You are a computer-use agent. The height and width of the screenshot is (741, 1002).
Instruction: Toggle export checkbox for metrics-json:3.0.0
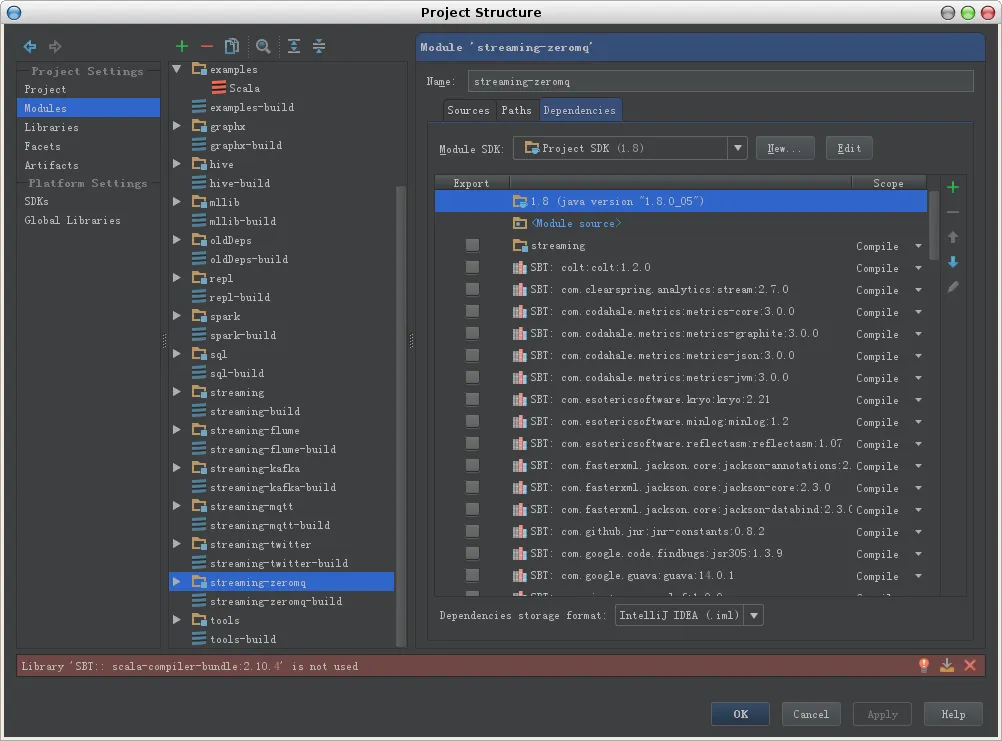472,355
